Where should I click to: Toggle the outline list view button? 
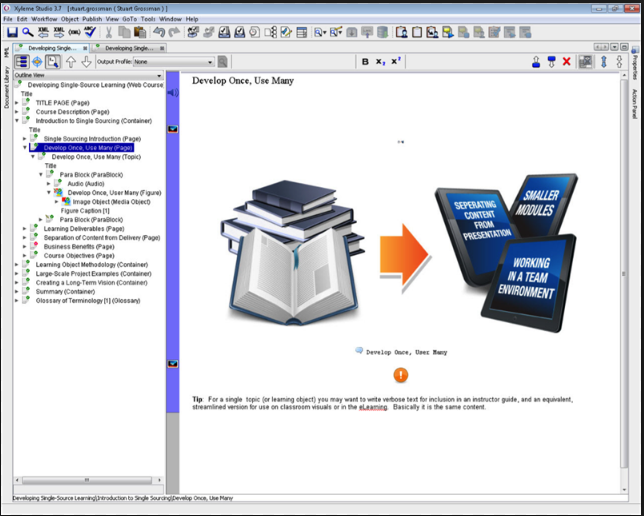point(22,62)
